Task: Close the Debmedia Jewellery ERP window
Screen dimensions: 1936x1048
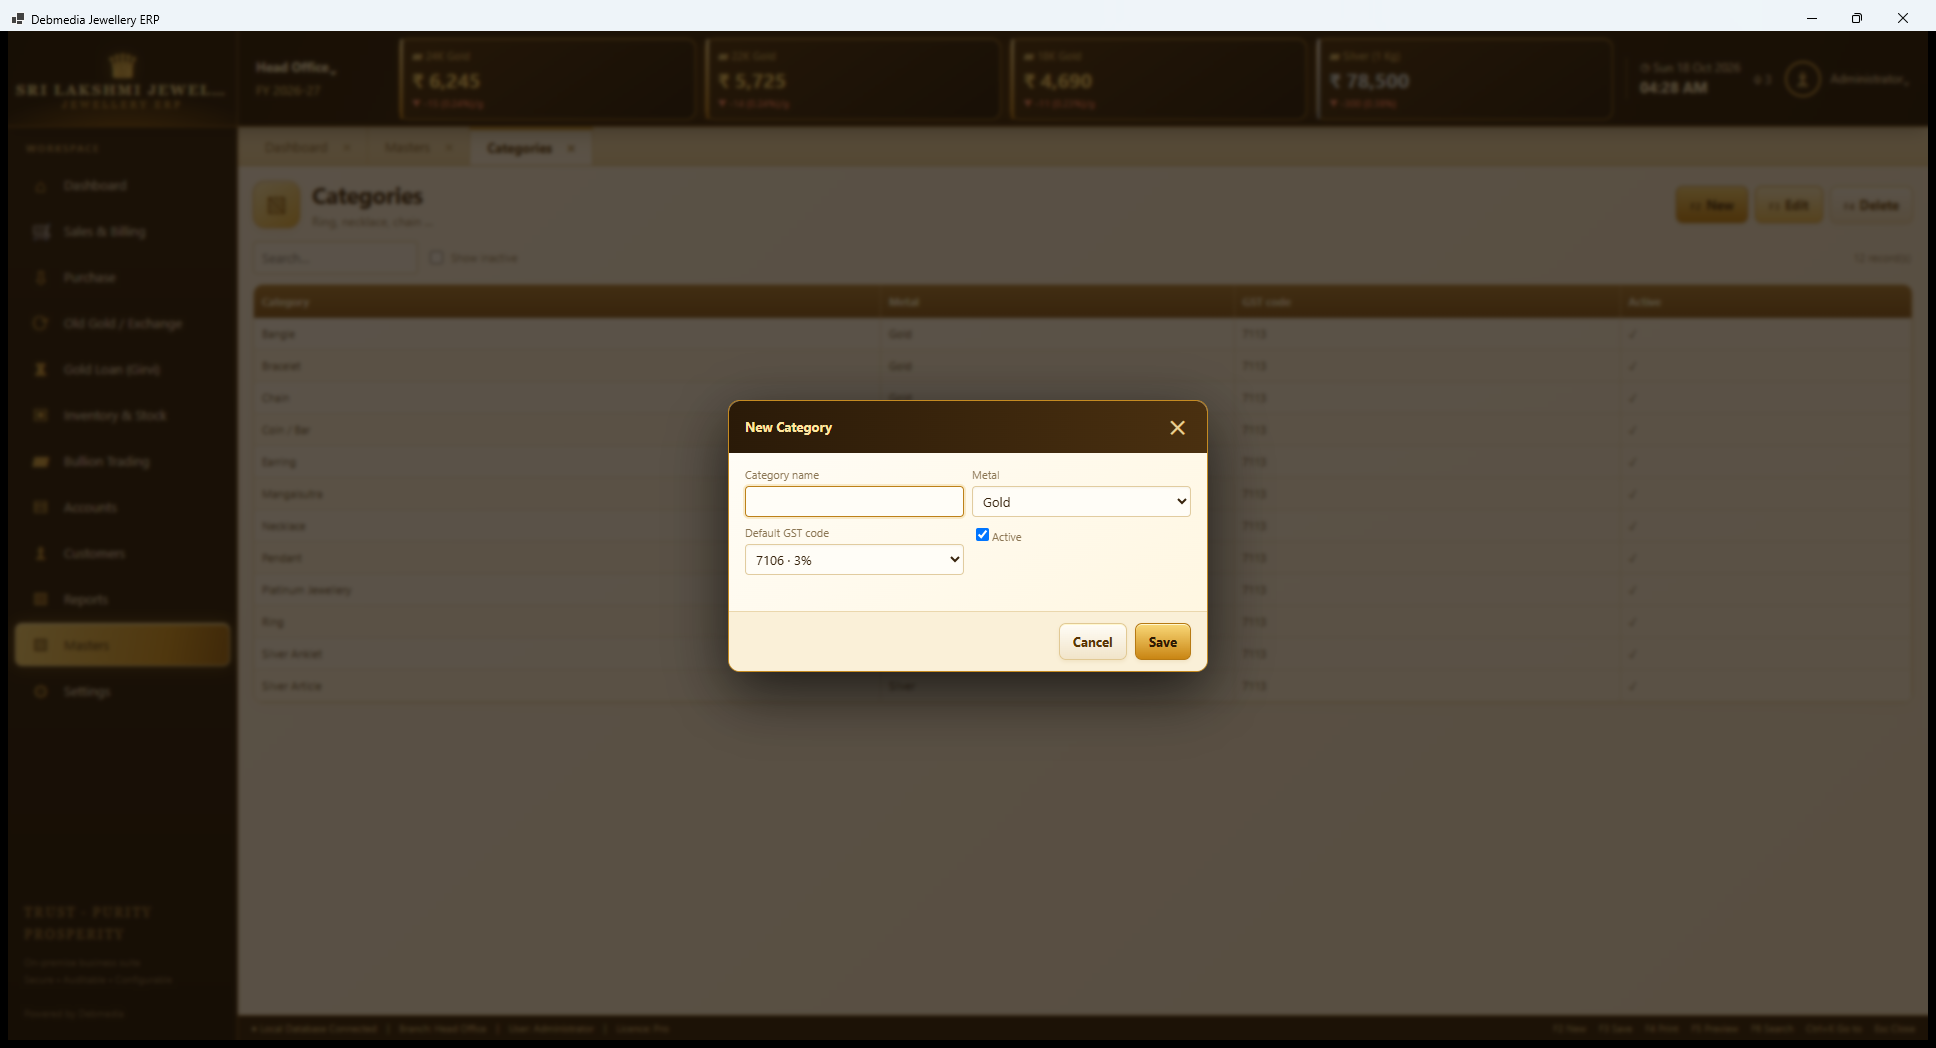Action: point(1903,18)
